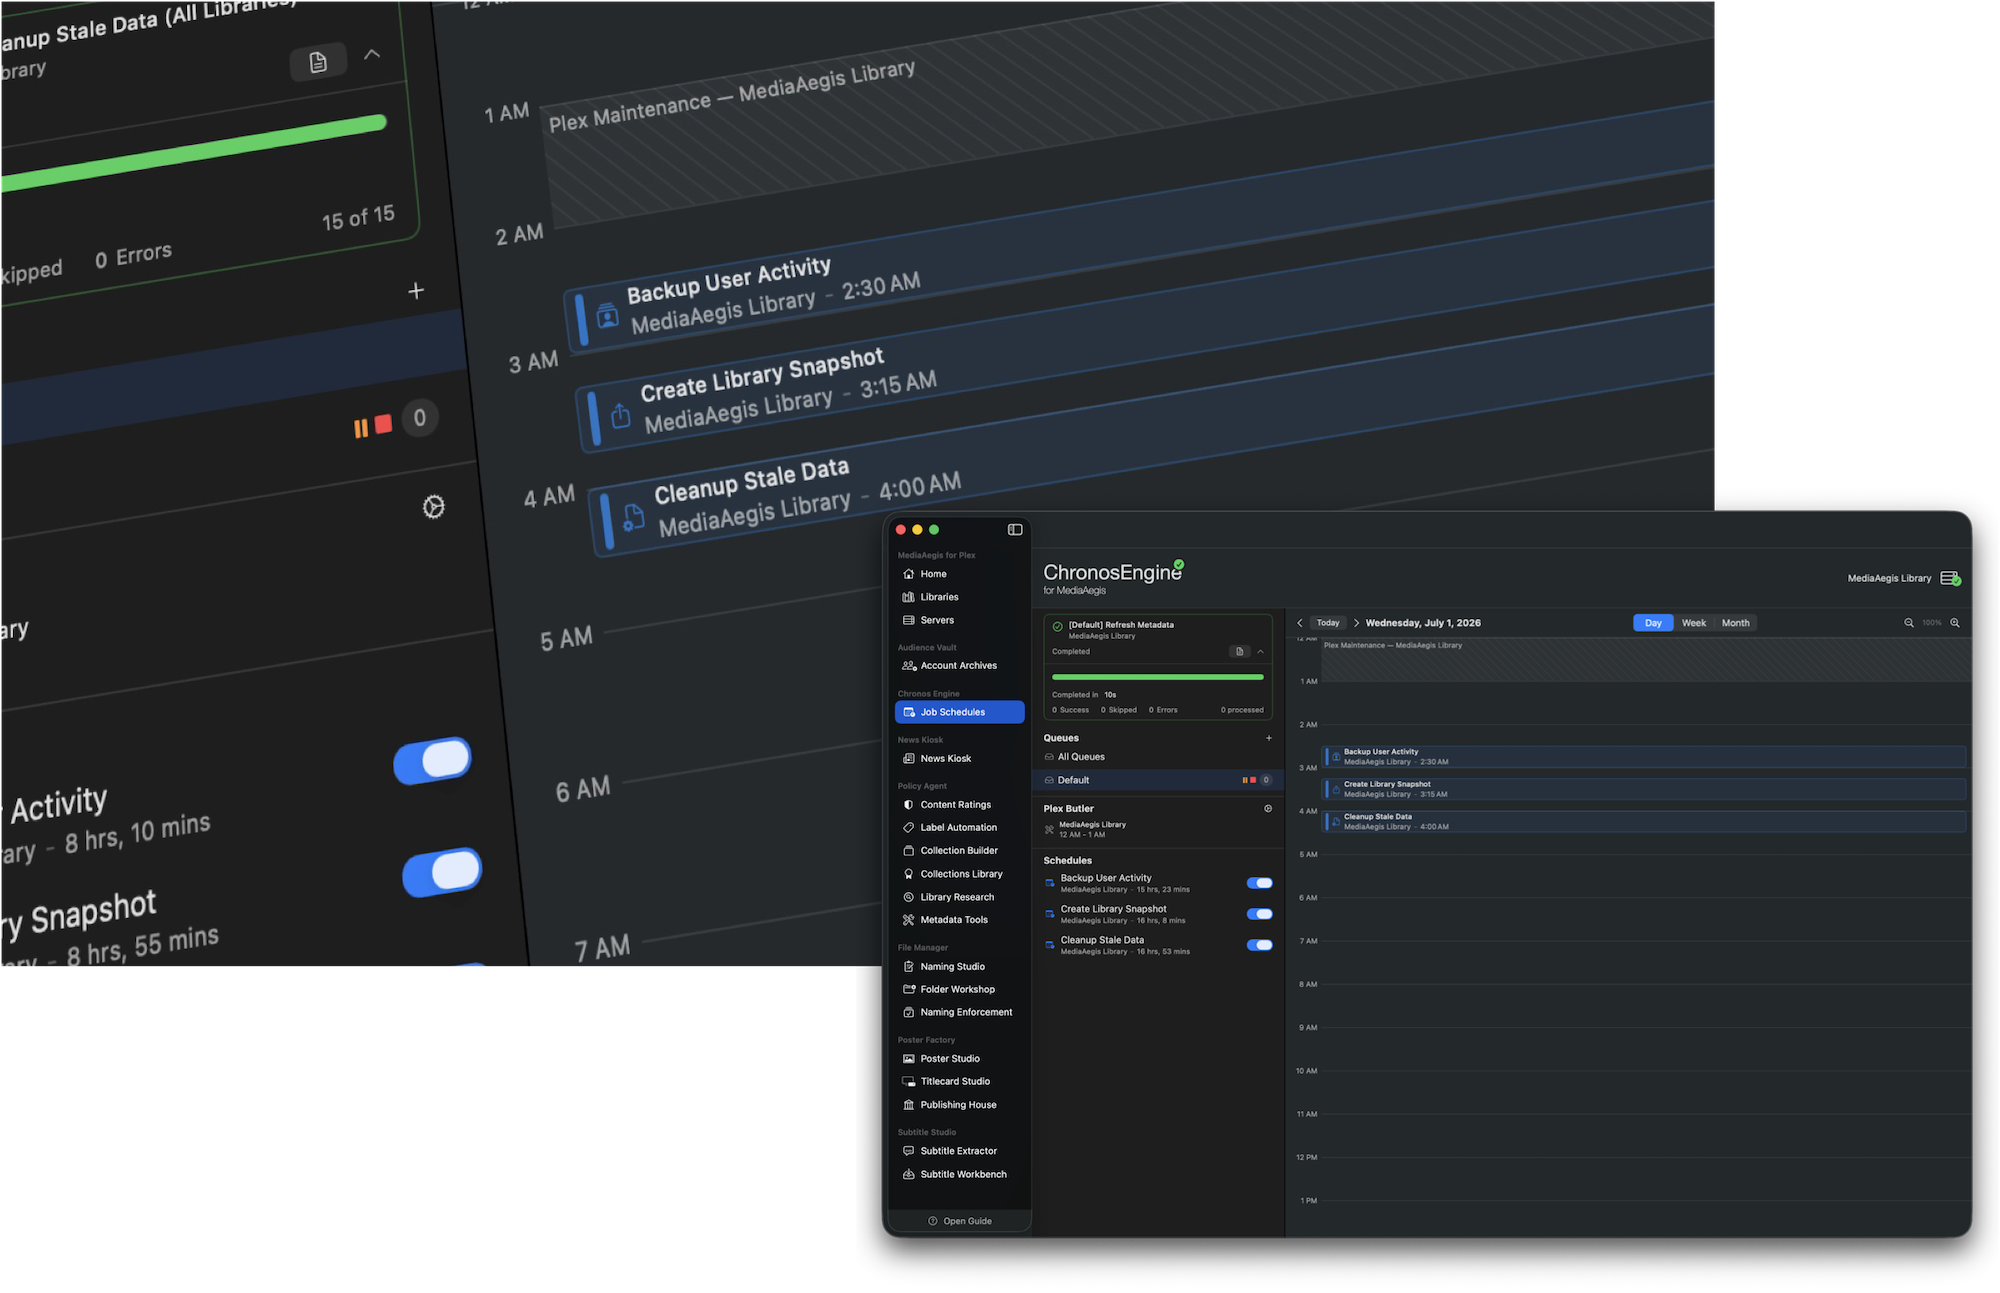The height and width of the screenshot is (1293, 2000).
Task: Stop the Default queue with the red square
Action: coord(1253,780)
